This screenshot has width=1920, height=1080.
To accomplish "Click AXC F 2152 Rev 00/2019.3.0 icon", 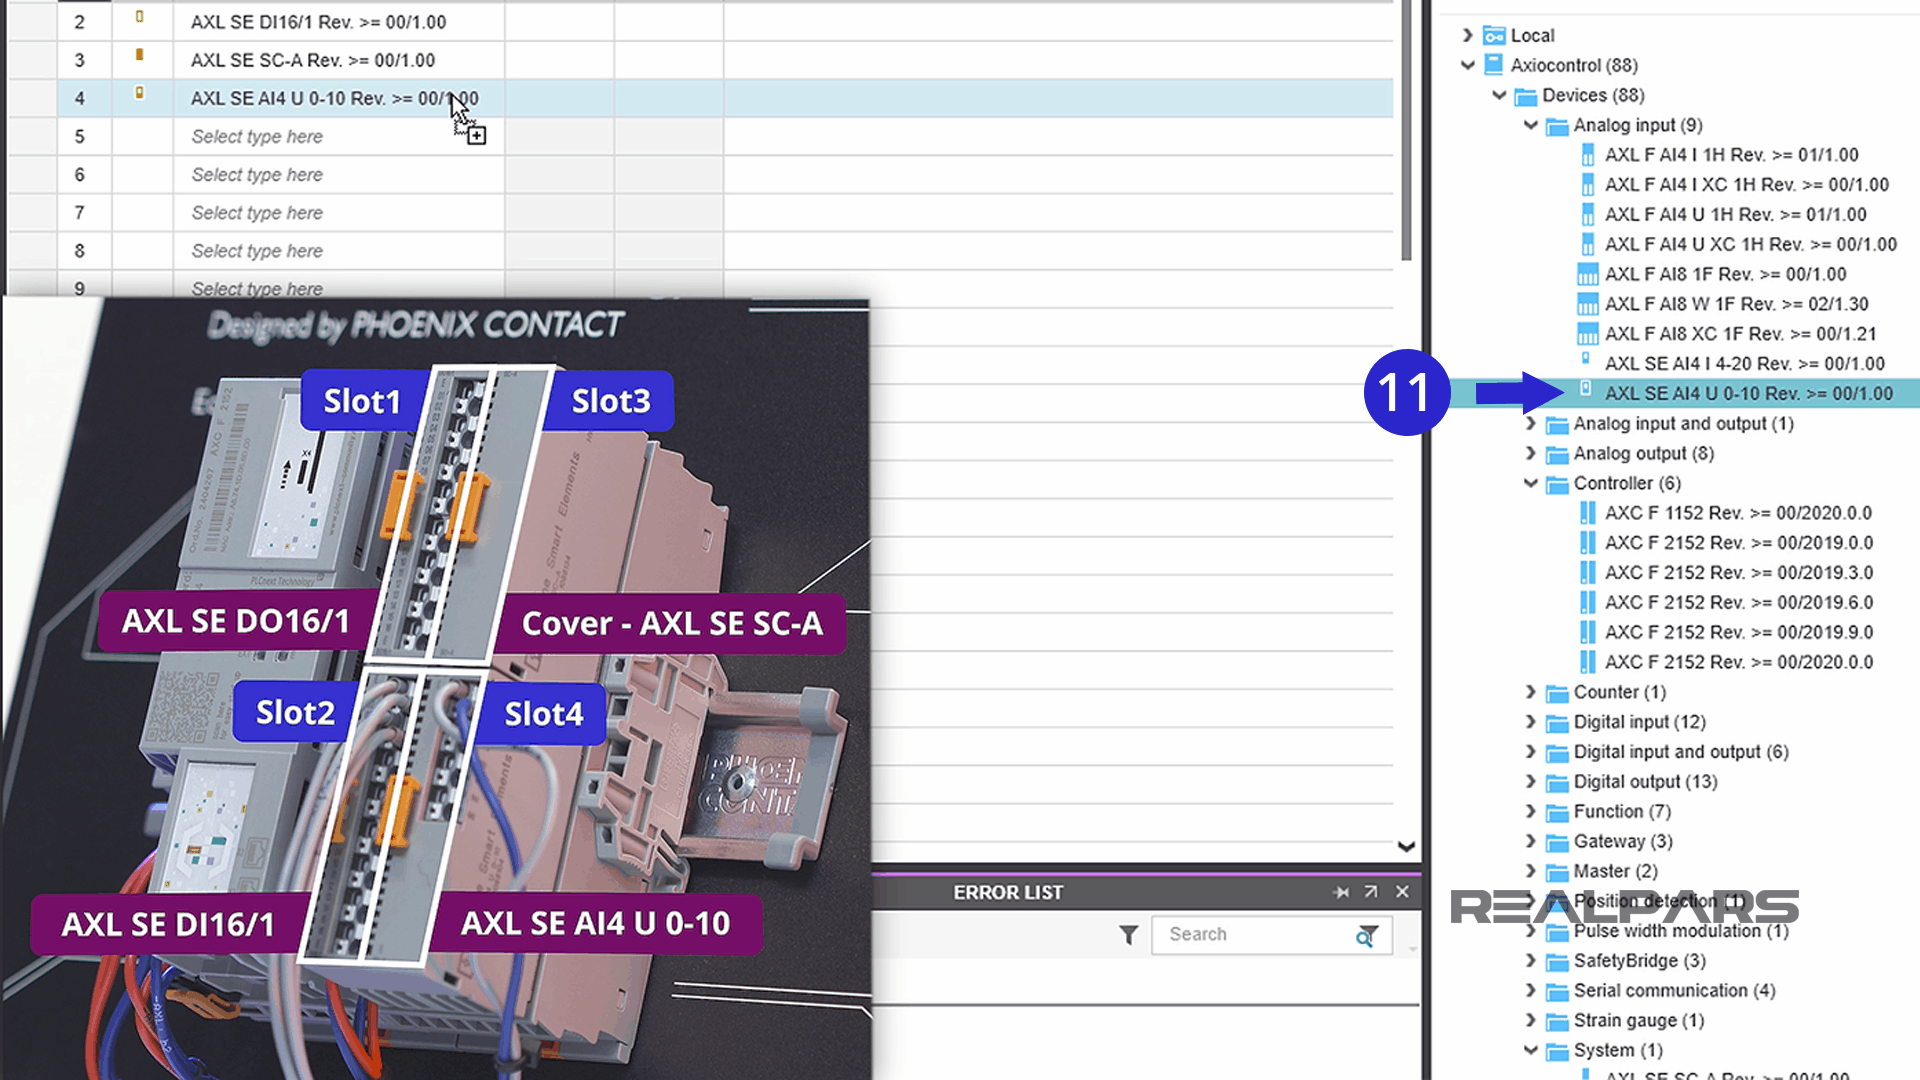I will tap(1587, 573).
